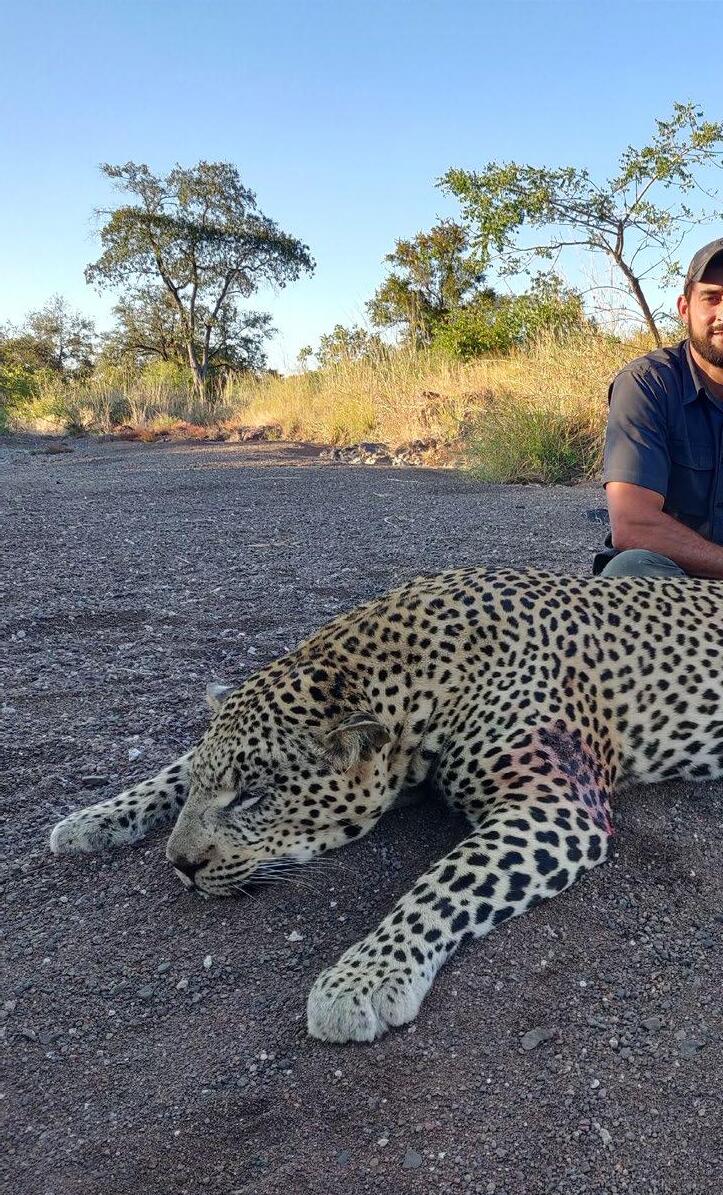The height and width of the screenshot is (1195, 723).
Task: Click the bushy green tree in center
Action: [x=428, y=284]
